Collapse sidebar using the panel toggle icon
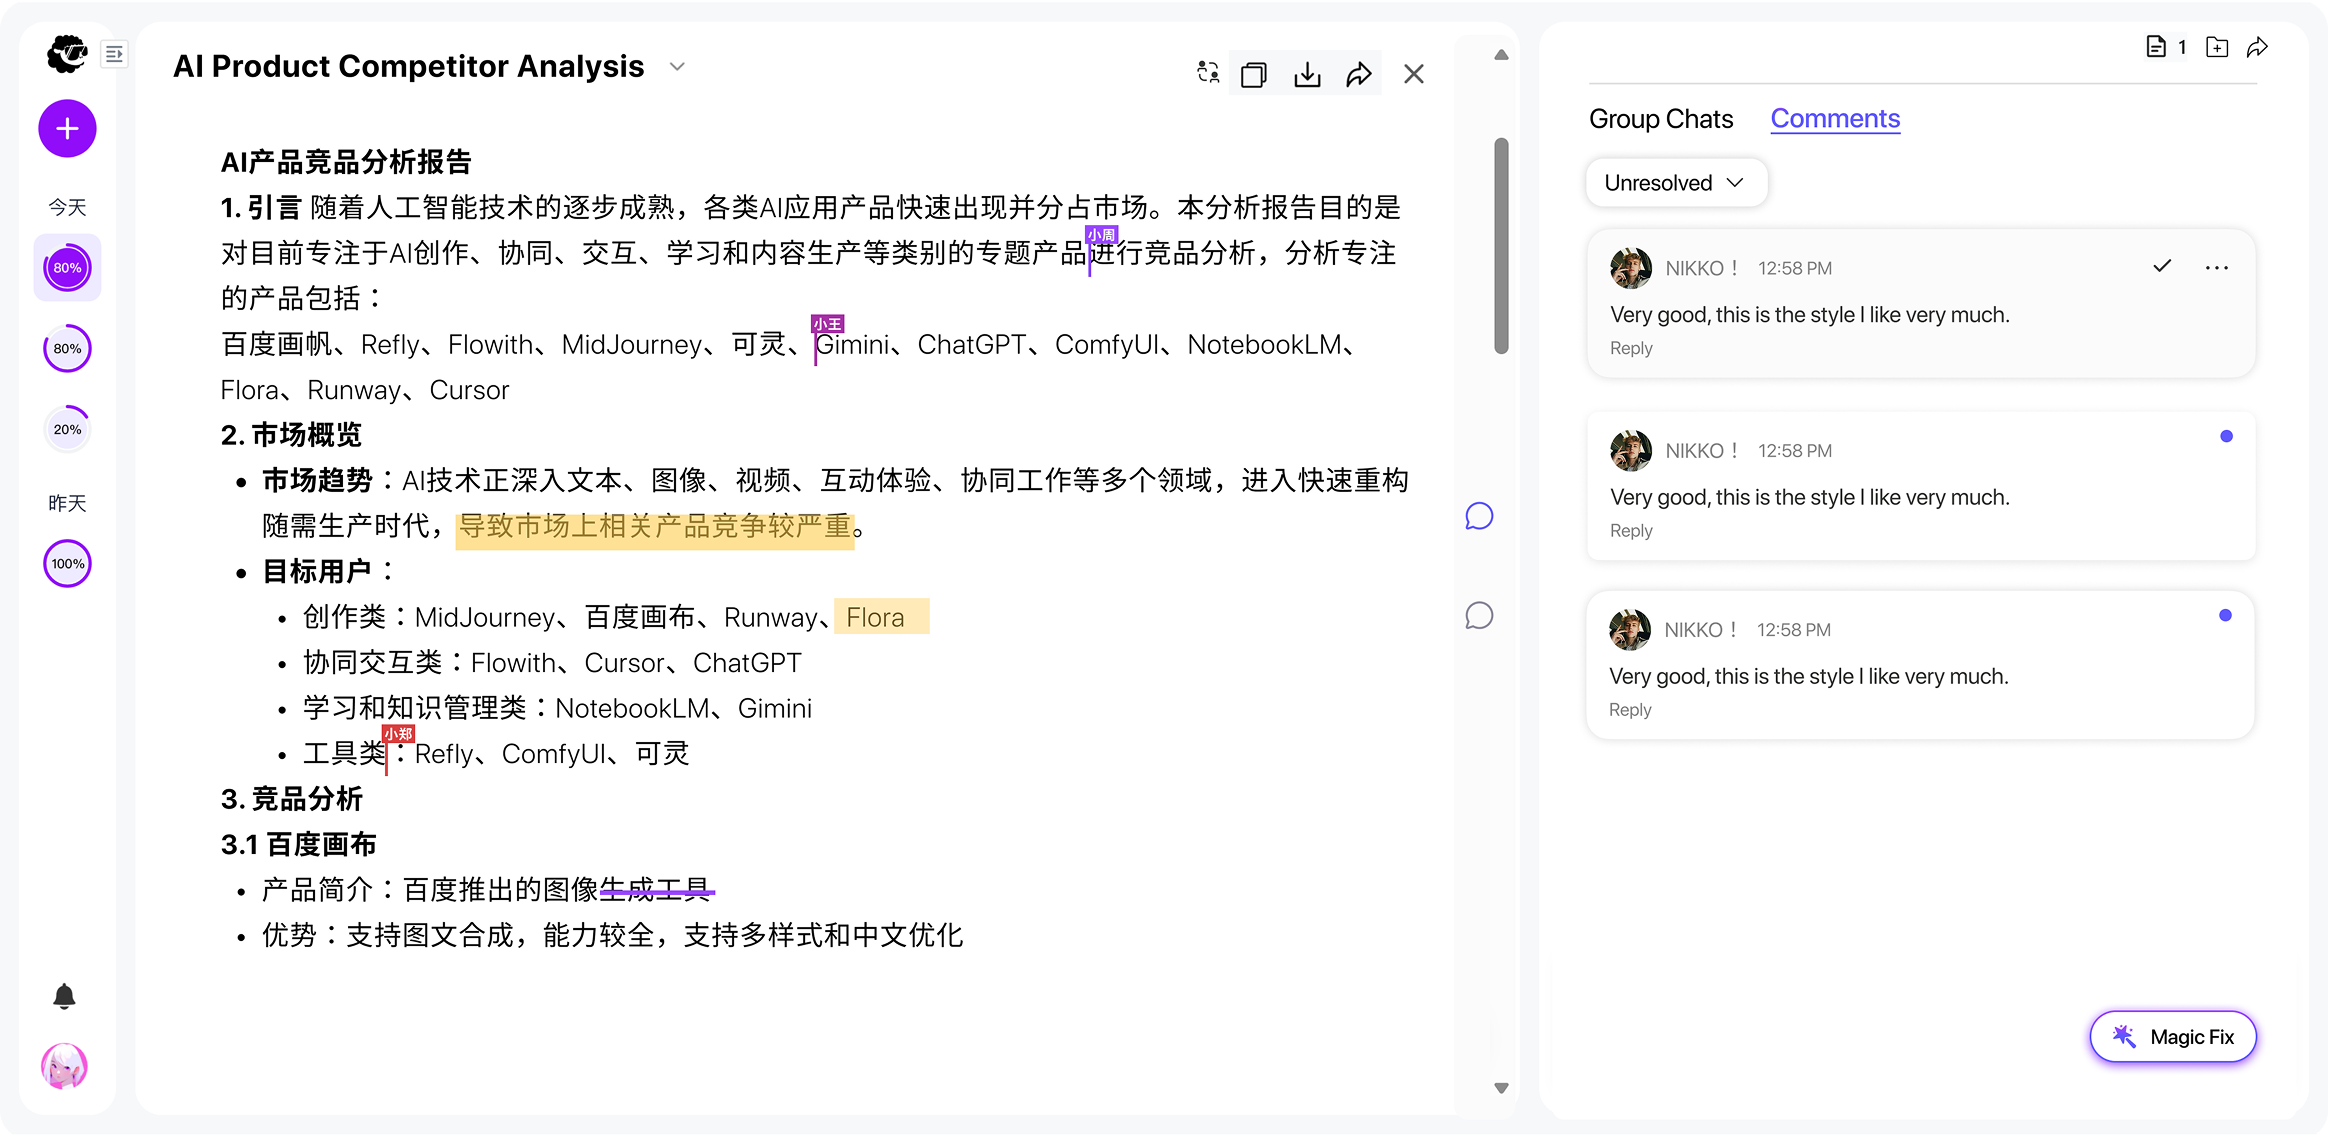 (115, 54)
